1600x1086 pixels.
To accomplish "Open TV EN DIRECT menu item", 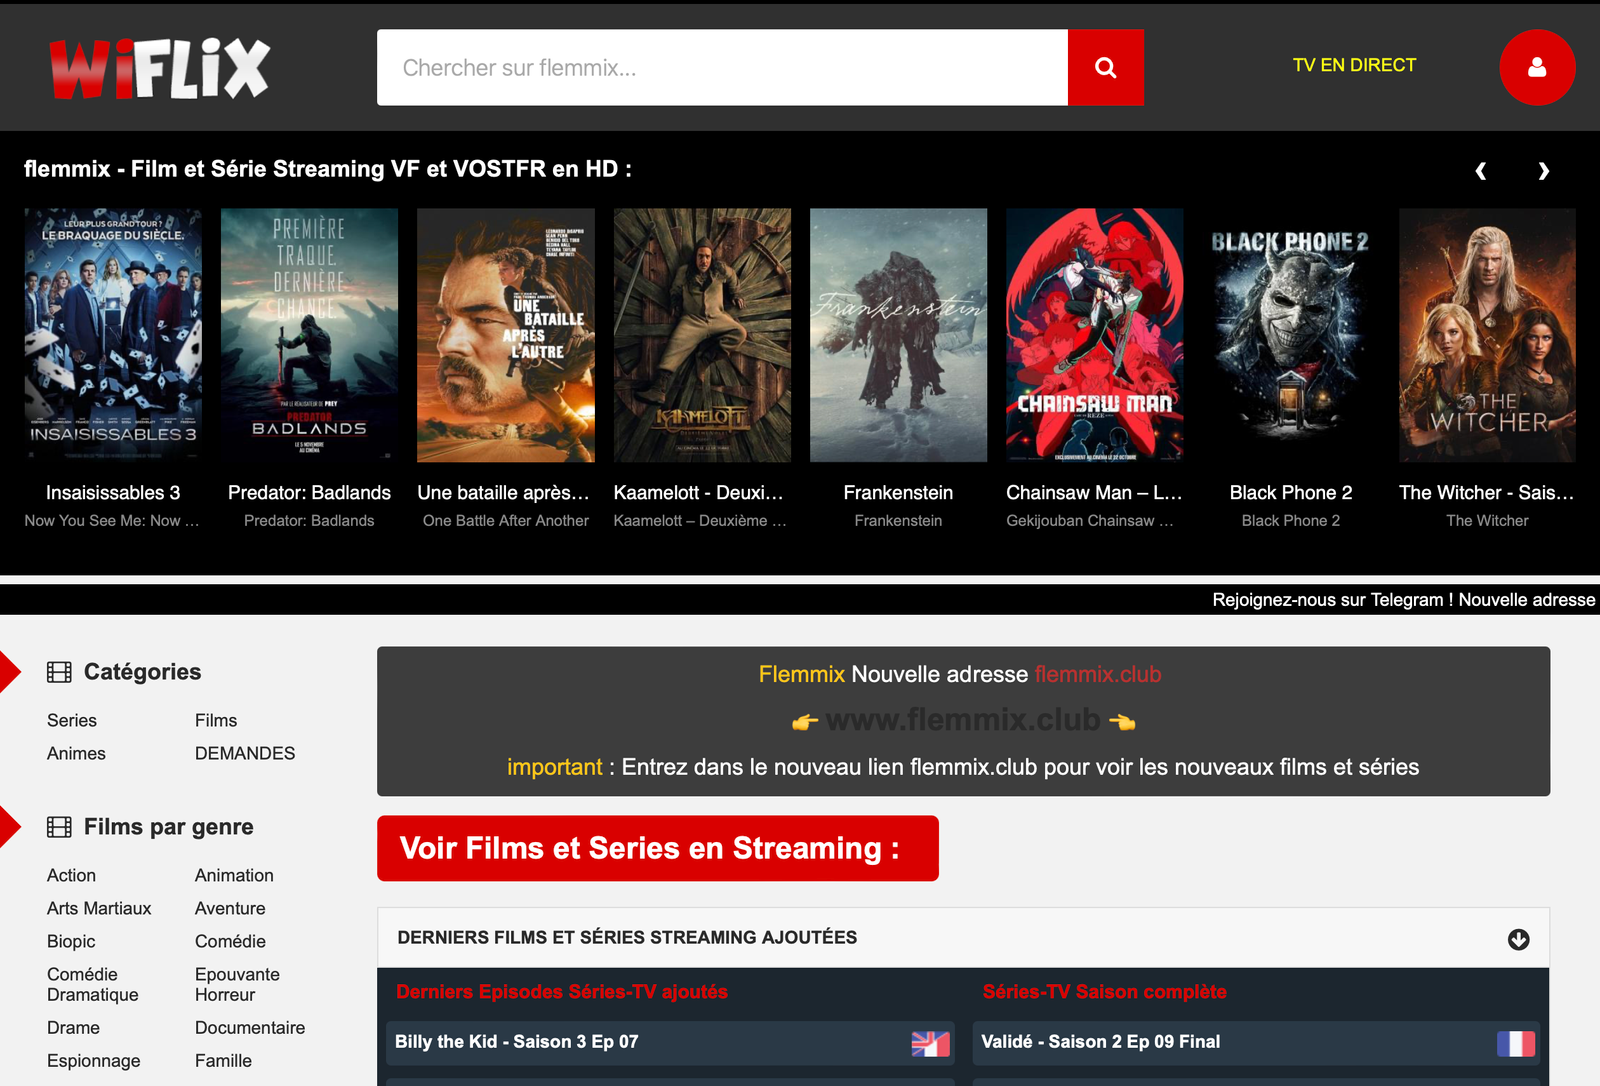I will click(x=1354, y=65).
